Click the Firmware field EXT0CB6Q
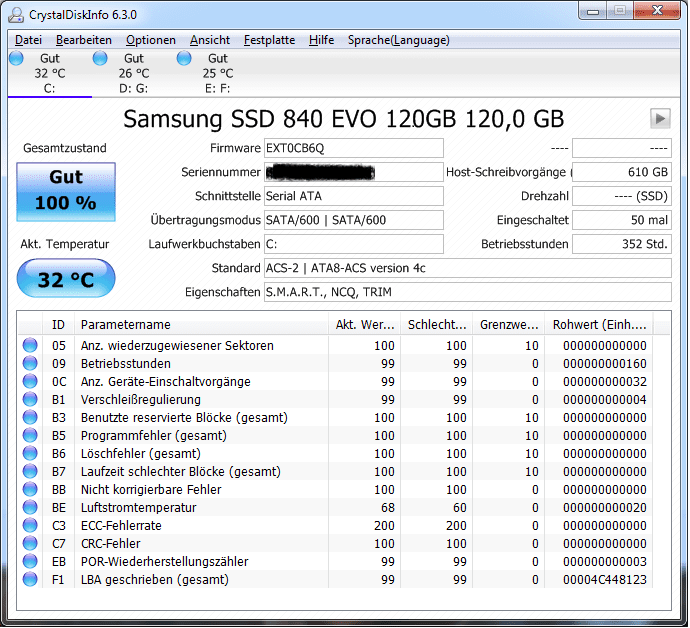This screenshot has width=690, height=628. 353,148
